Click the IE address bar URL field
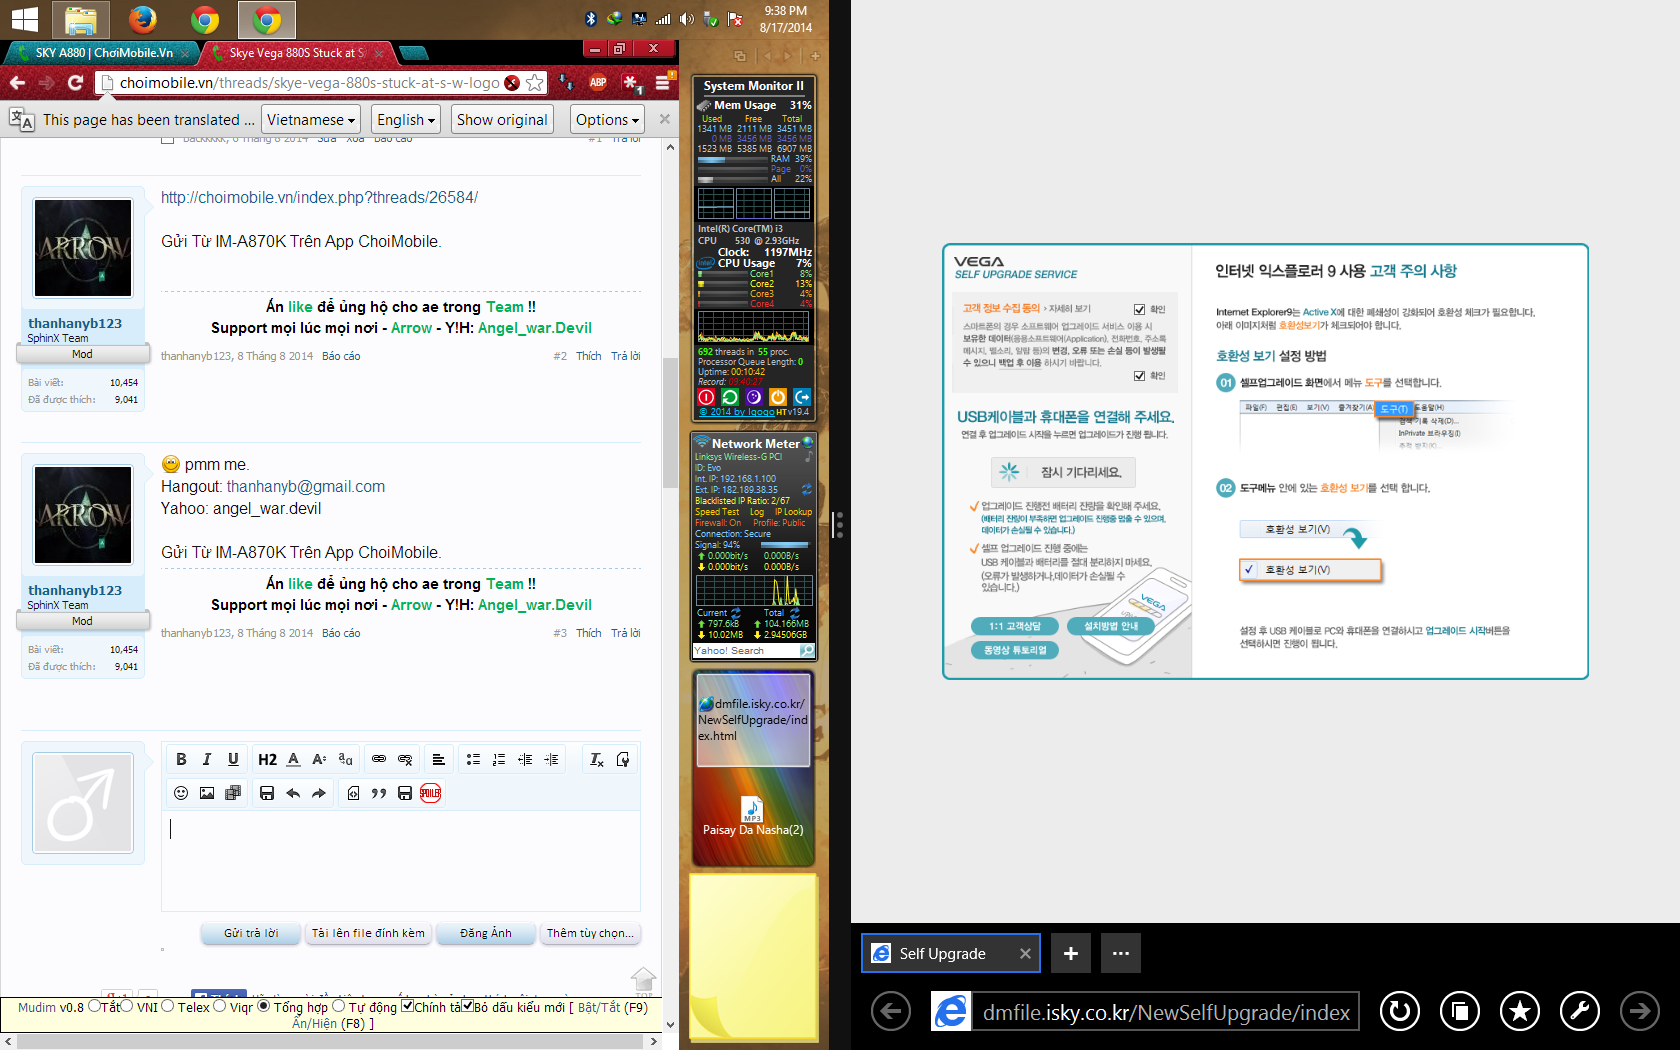 (1165, 1012)
